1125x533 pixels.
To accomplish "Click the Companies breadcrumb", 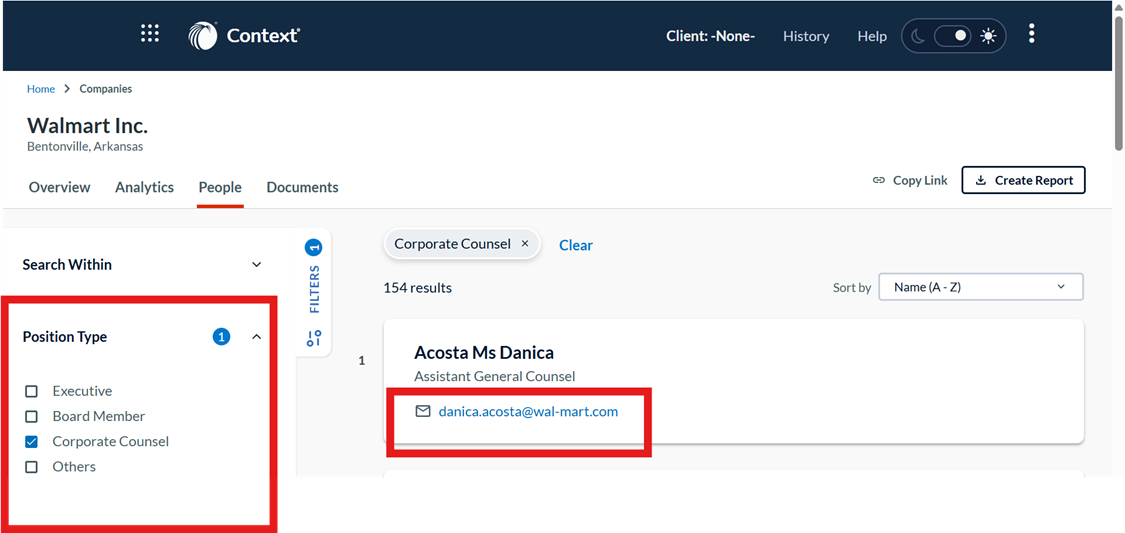I will (105, 89).
